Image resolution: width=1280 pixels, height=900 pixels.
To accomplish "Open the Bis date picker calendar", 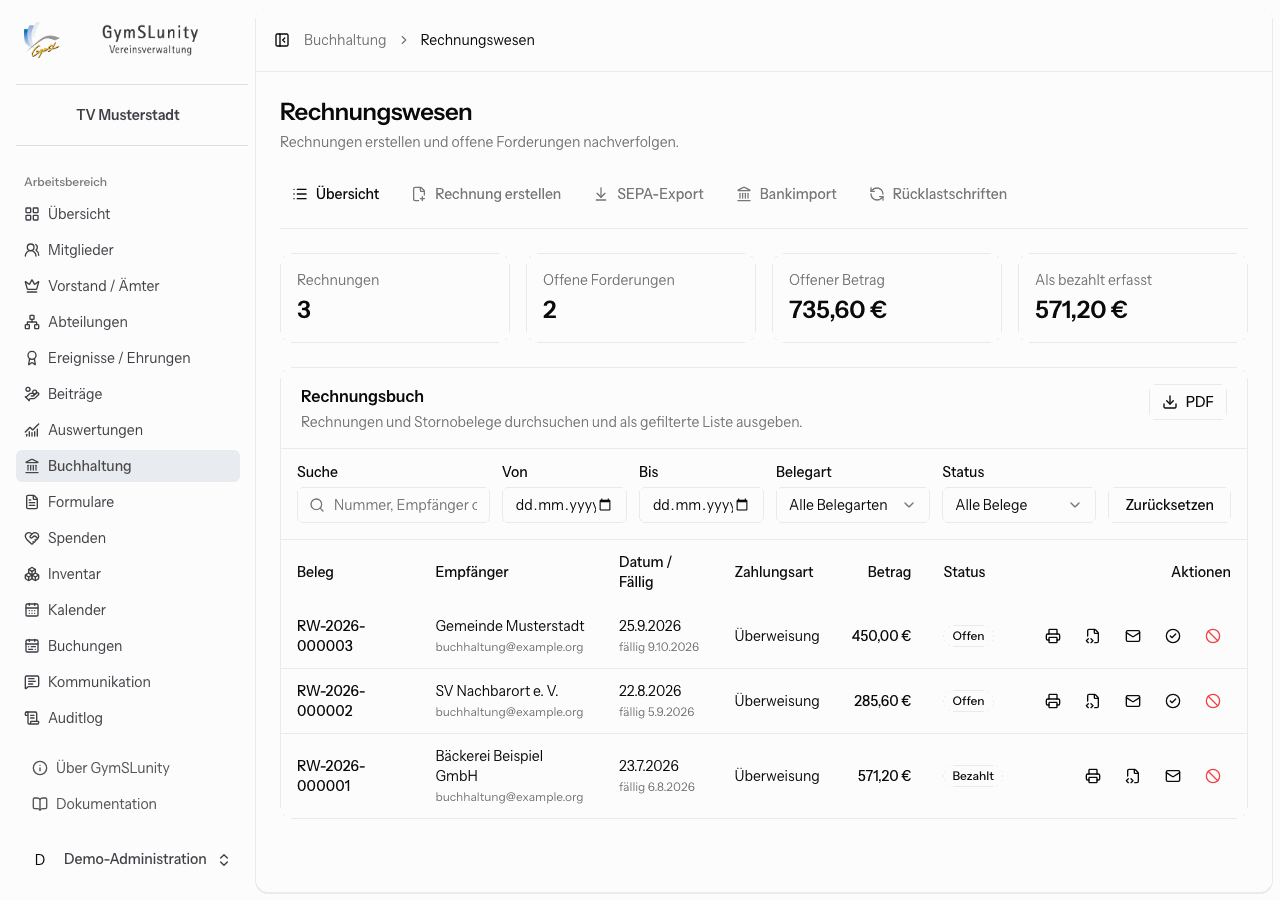I will 742,505.
